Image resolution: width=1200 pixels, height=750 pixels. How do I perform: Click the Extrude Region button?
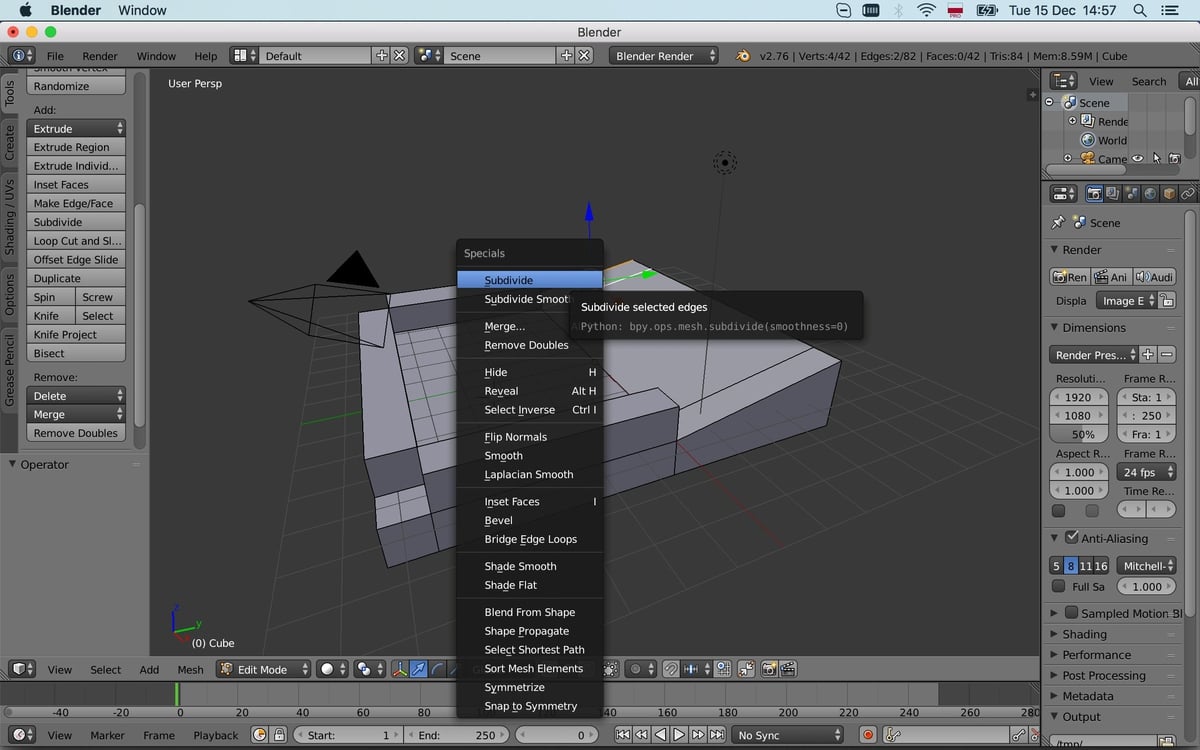76,147
